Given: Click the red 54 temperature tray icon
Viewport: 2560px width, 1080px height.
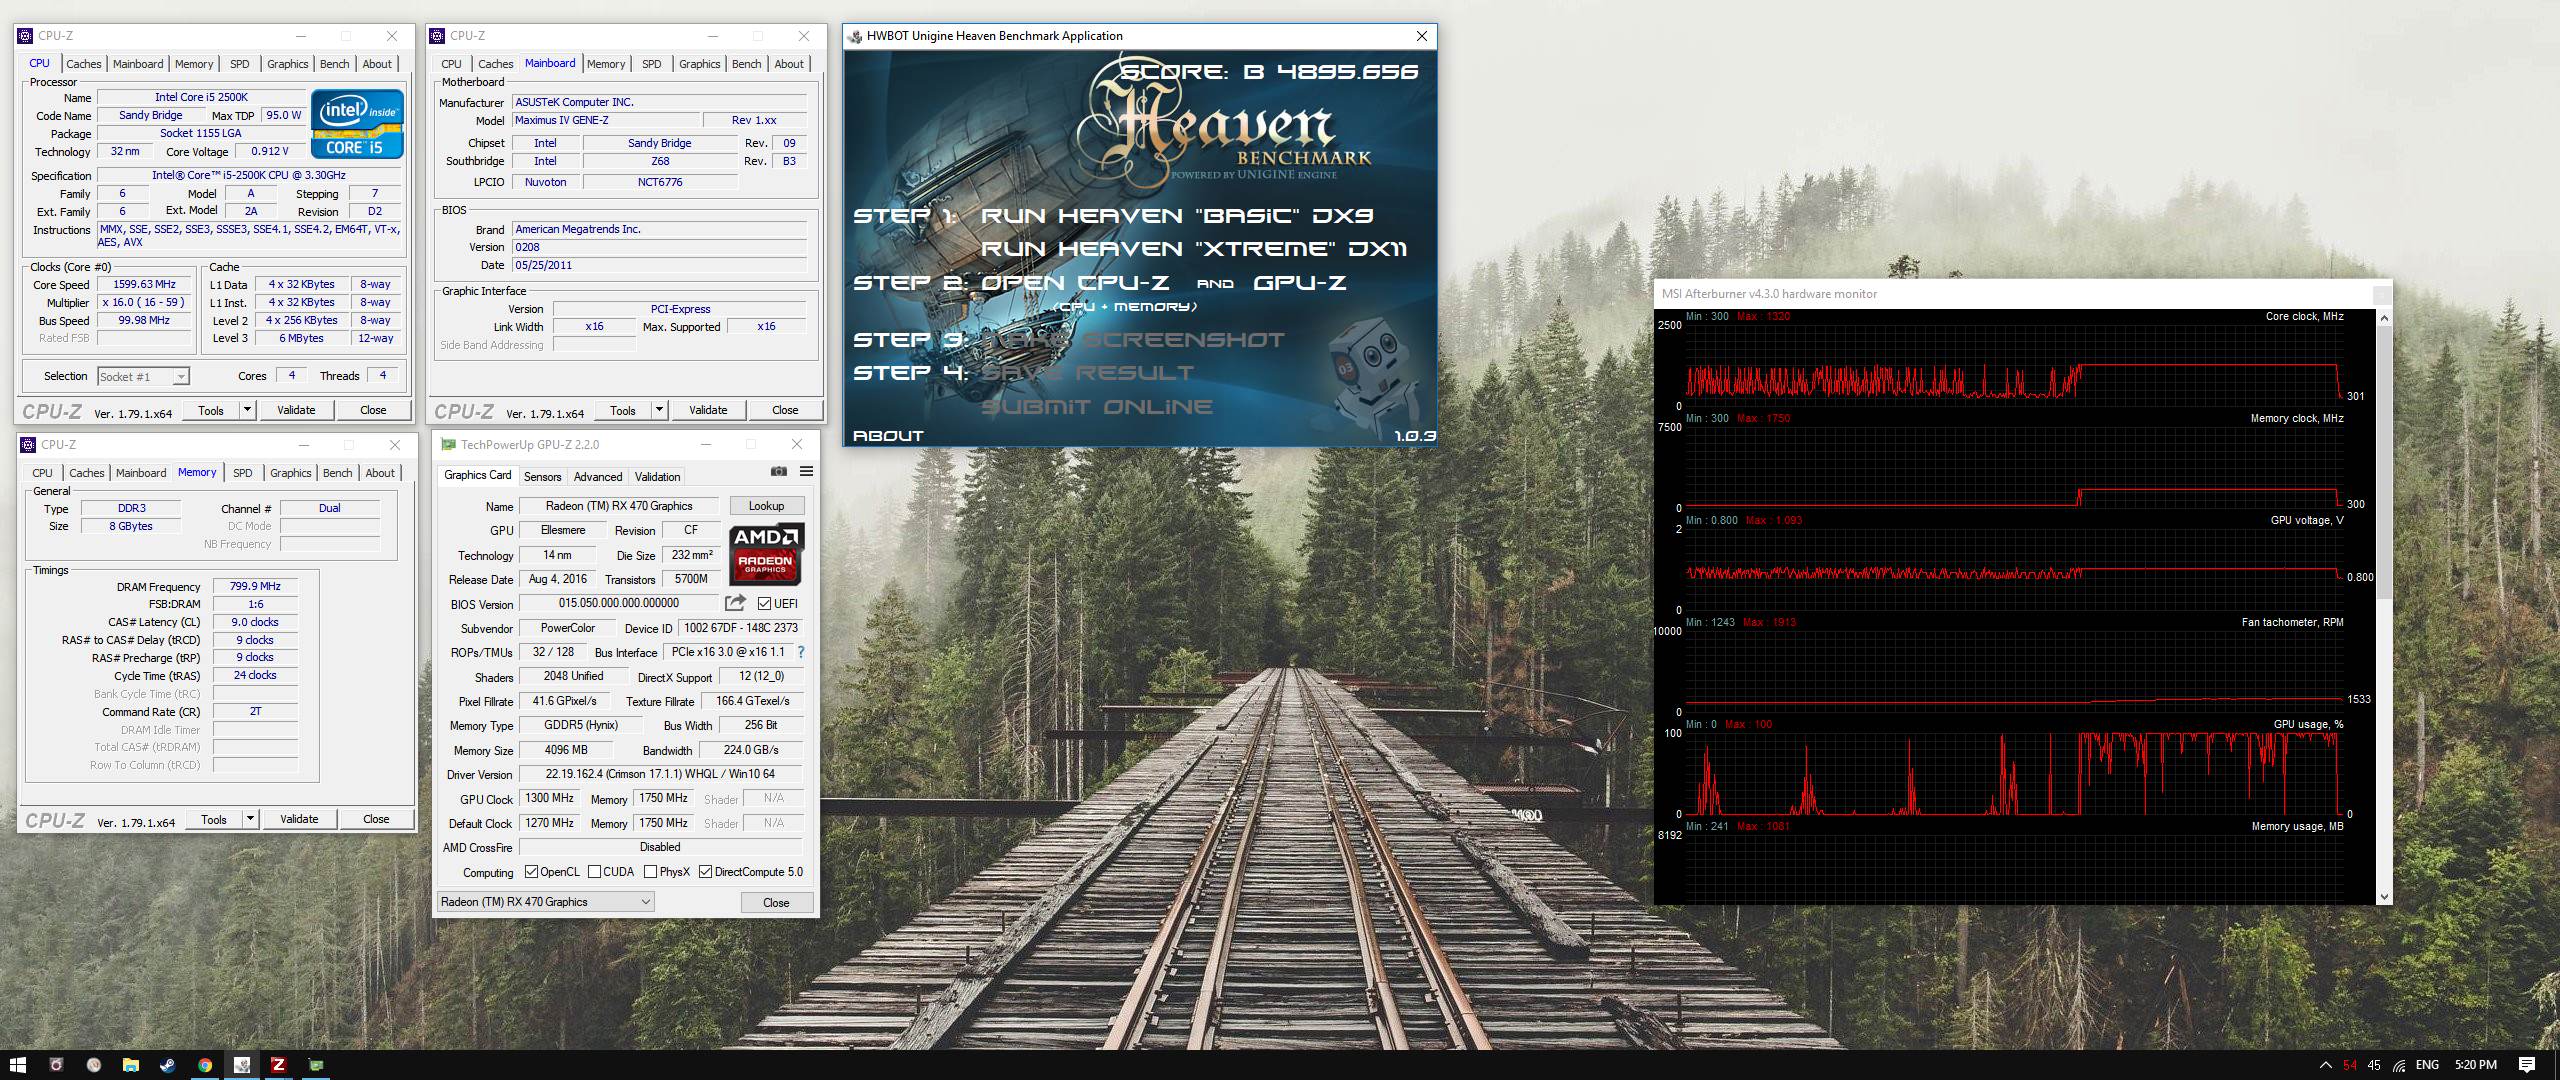Looking at the screenshot, I should (2350, 1065).
